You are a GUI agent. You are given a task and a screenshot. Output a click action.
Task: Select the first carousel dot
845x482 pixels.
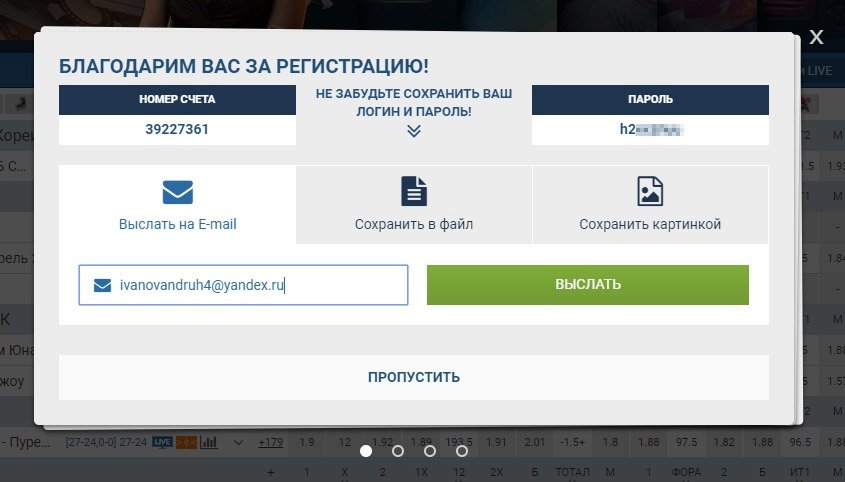366,451
